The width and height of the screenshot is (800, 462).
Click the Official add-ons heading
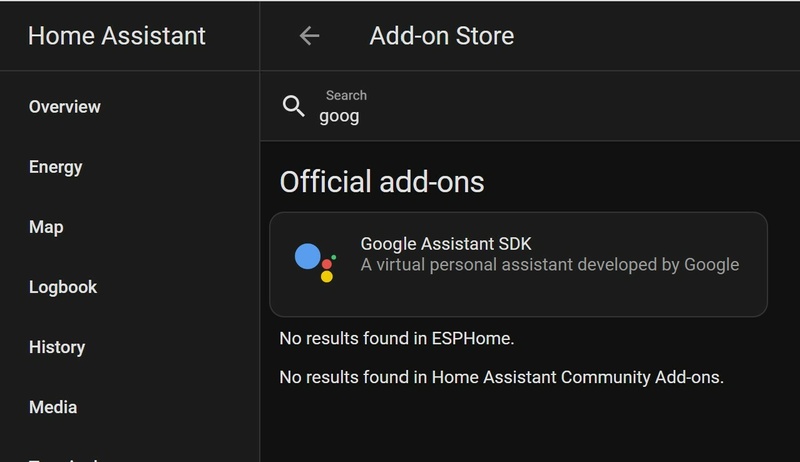click(382, 182)
